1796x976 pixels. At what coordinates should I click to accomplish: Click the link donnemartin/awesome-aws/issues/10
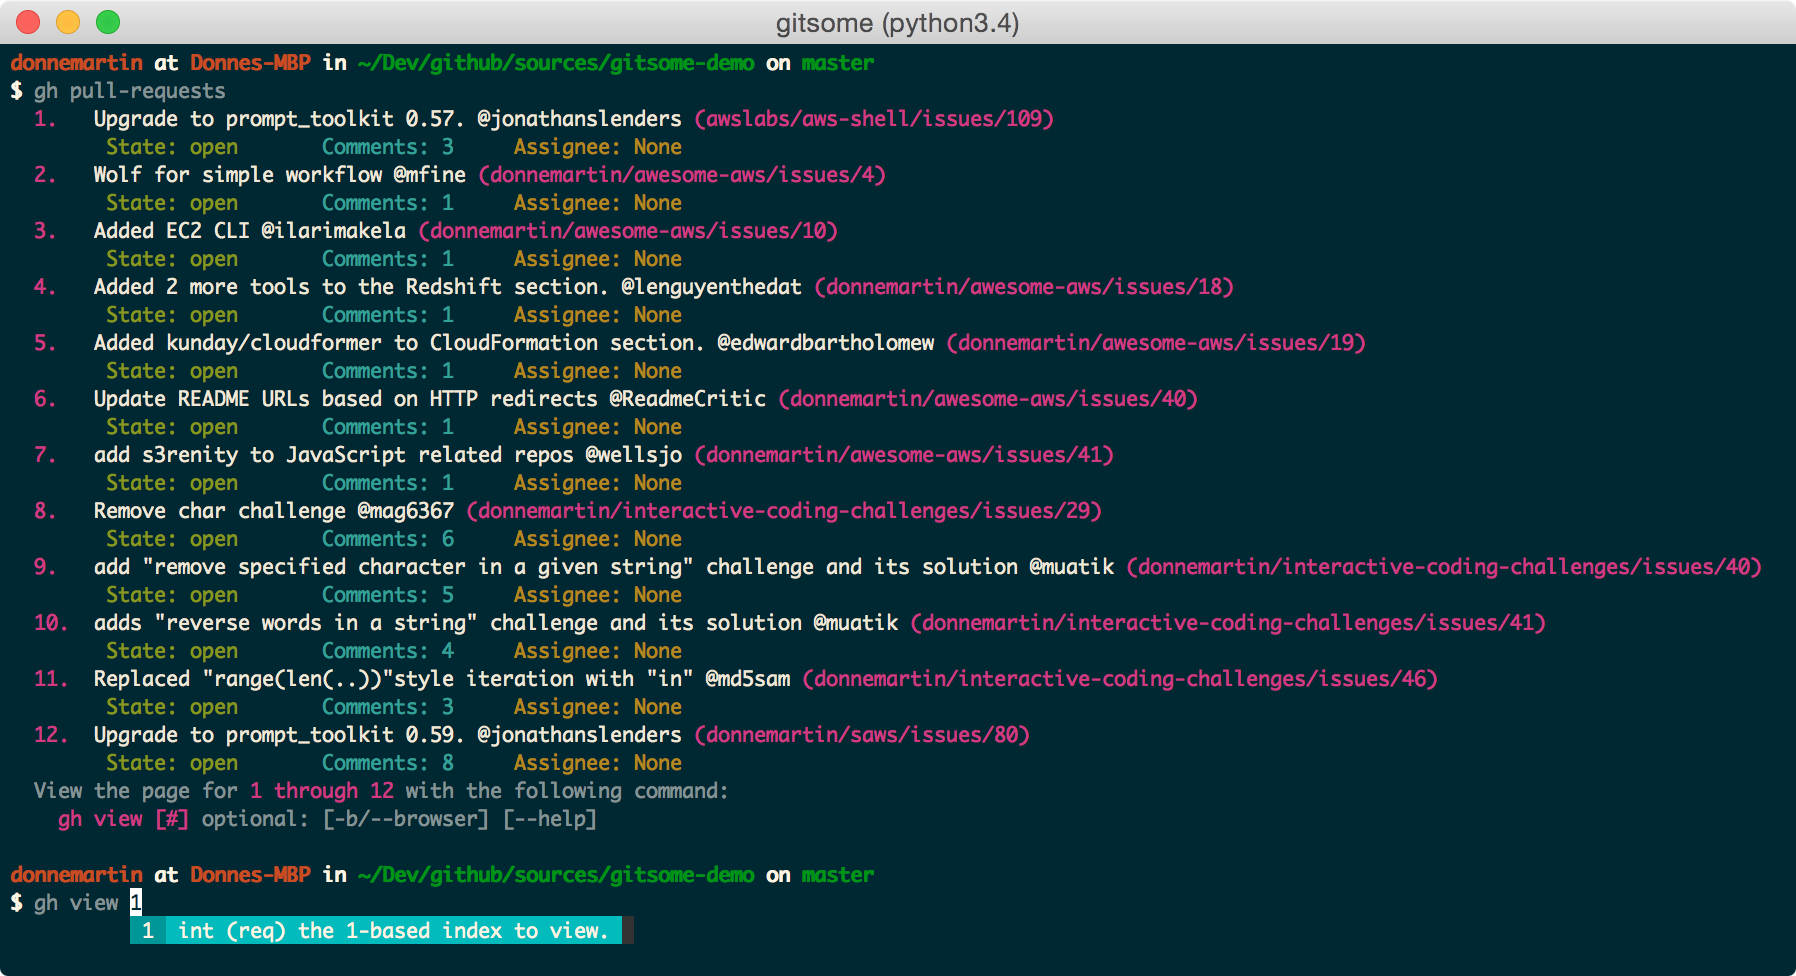pos(628,231)
